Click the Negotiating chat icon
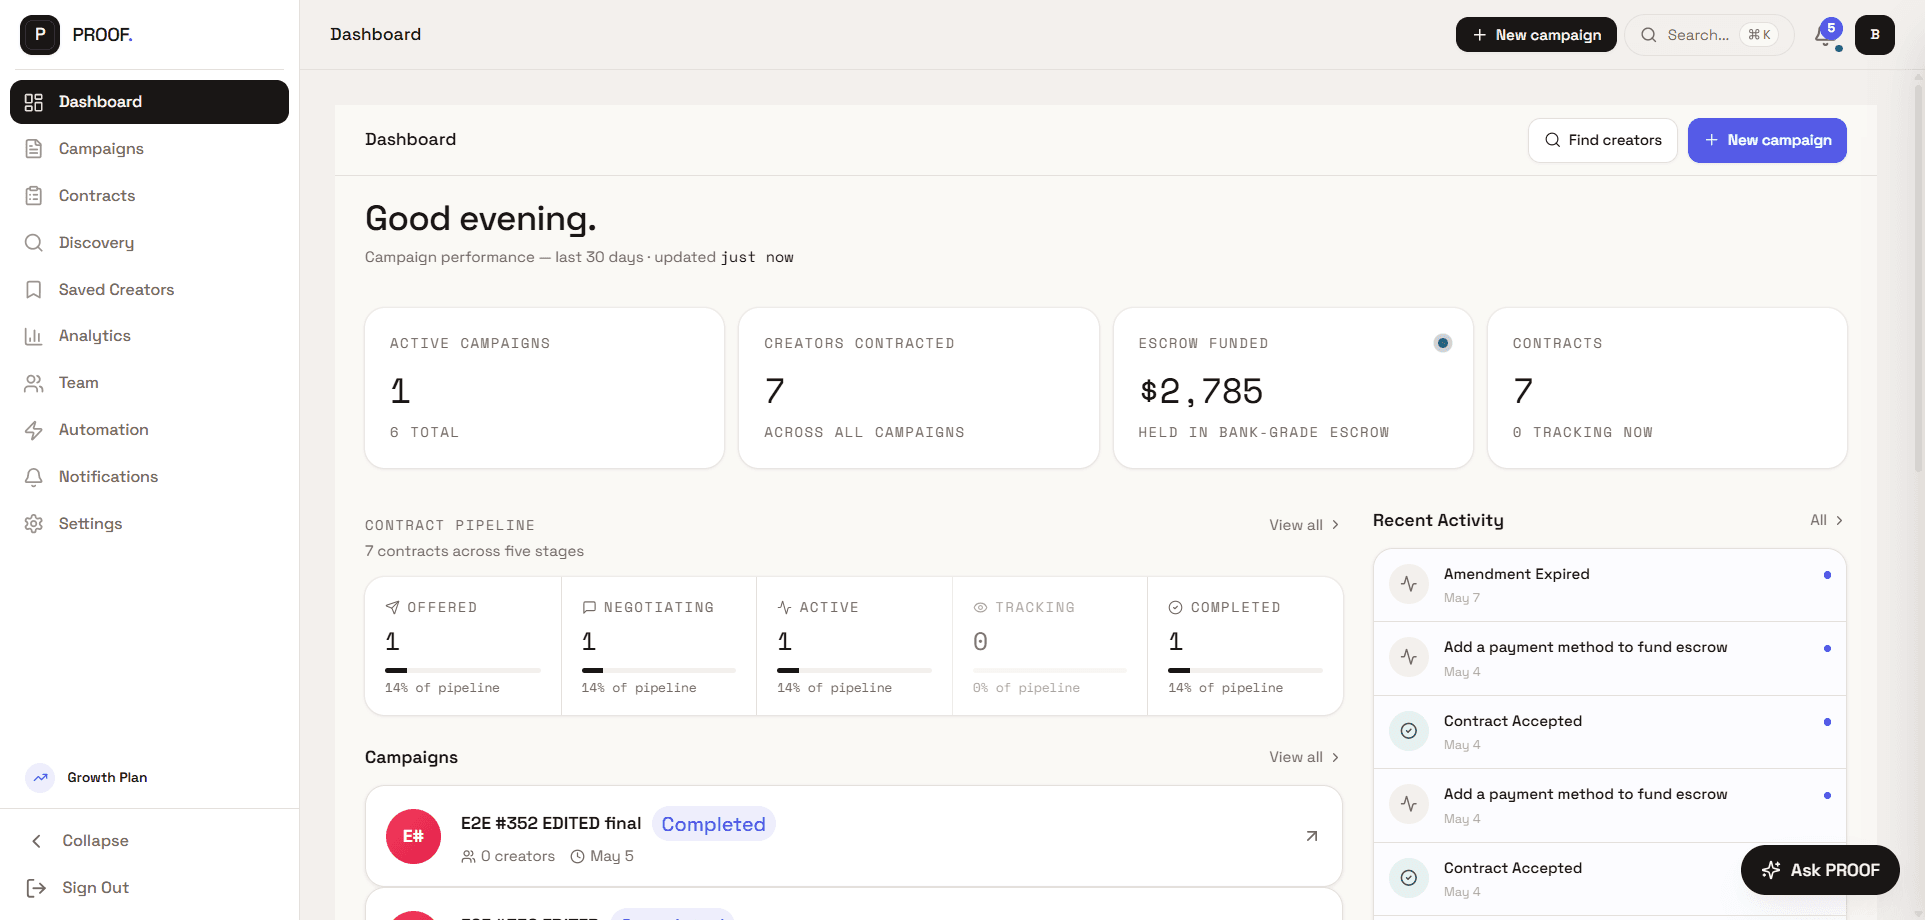The image size is (1925, 920). [x=589, y=608]
